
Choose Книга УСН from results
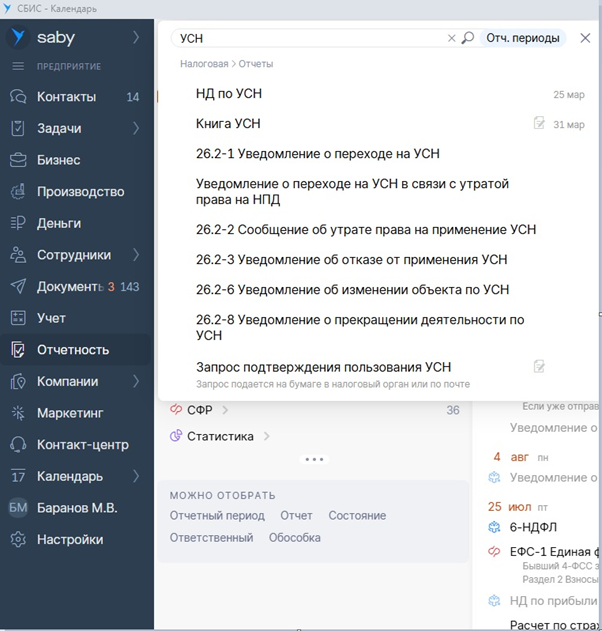[228, 124]
